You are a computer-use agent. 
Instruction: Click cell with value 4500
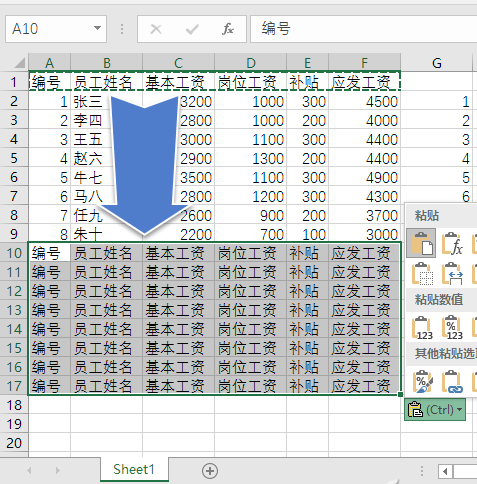(365, 101)
